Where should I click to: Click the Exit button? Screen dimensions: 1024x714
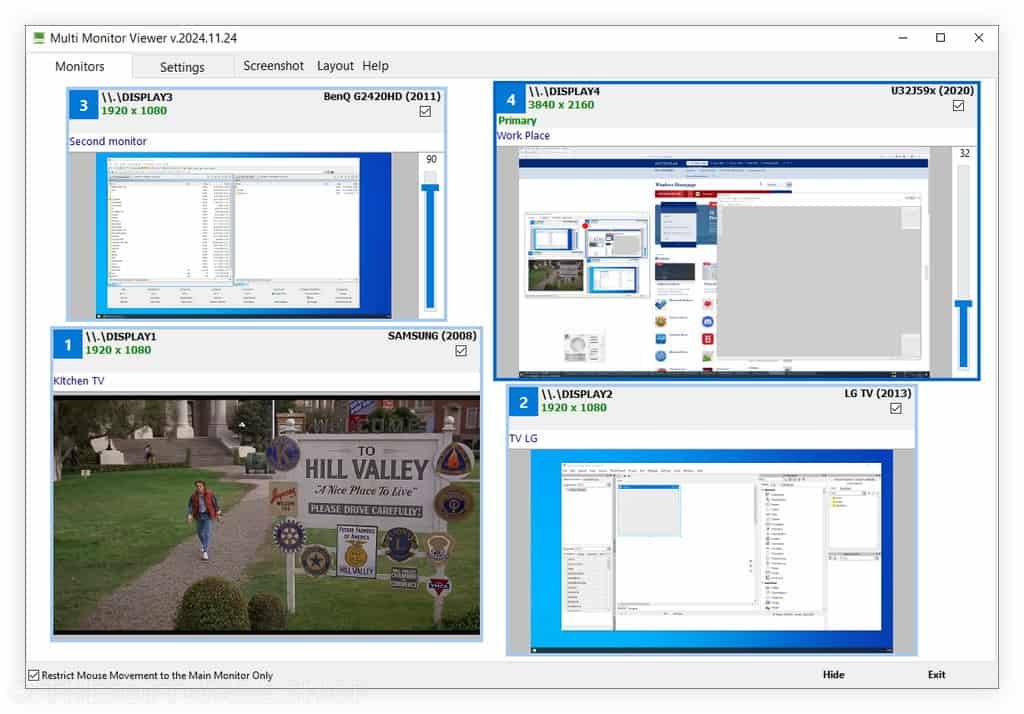click(936, 674)
